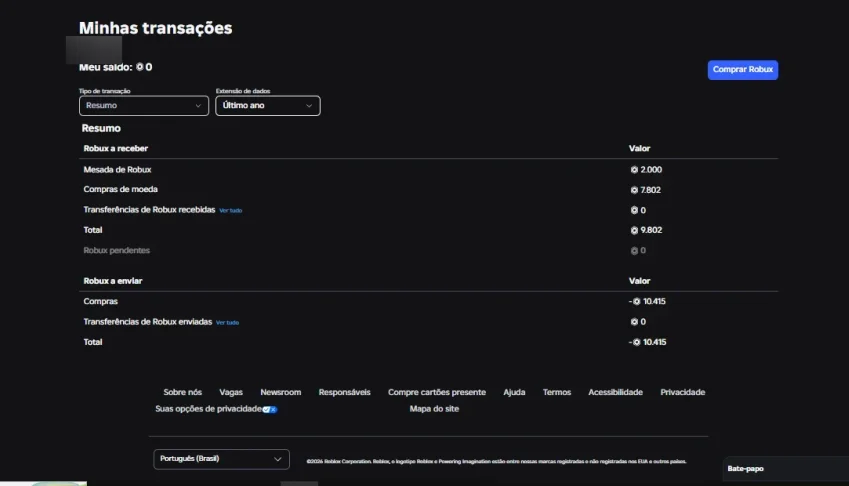Screen dimensions: 849x486
Task: Open the Acessibilidade footer link
Action: (615, 392)
